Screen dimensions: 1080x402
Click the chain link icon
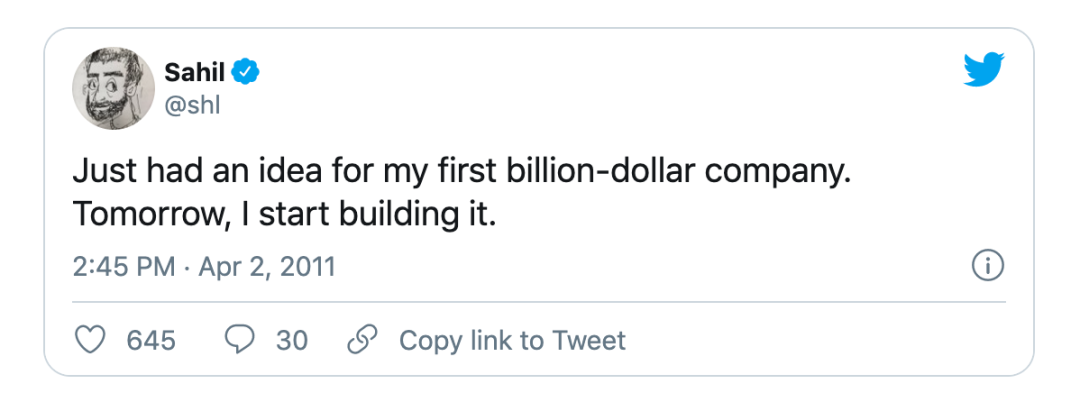tap(360, 340)
